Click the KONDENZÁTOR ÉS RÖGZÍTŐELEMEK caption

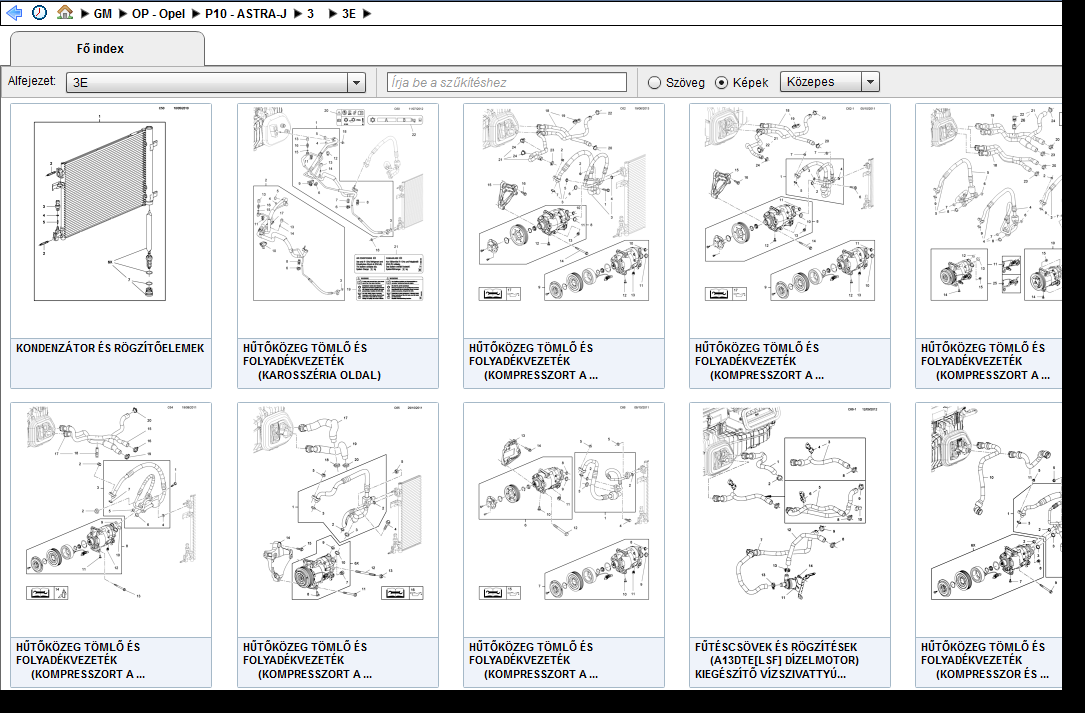110,348
